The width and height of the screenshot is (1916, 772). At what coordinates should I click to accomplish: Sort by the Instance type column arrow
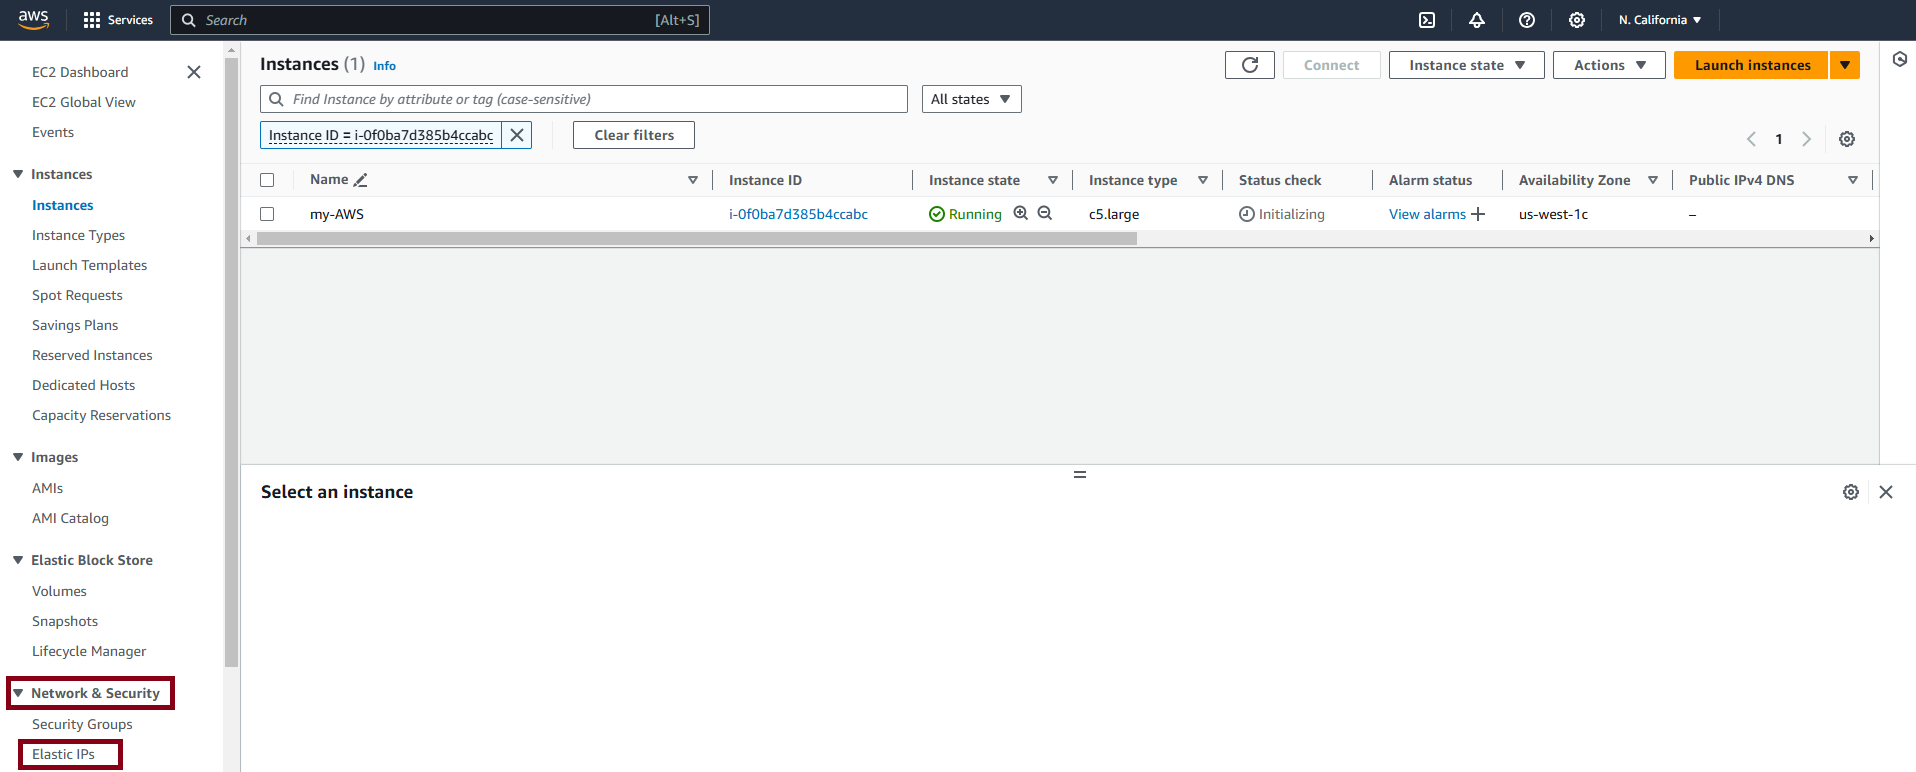1203,180
